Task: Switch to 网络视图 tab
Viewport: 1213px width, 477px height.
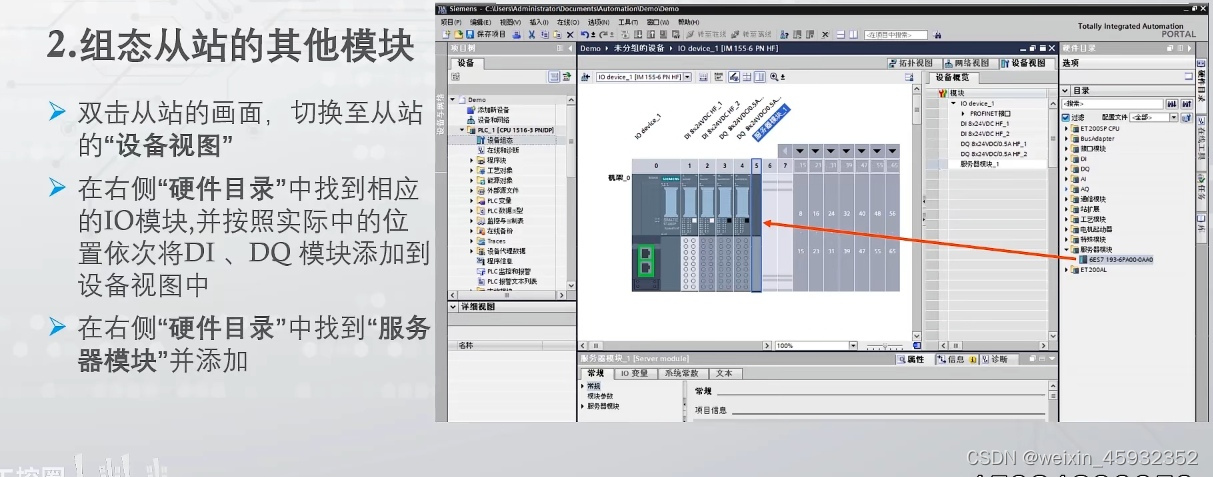Action: [x=969, y=63]
